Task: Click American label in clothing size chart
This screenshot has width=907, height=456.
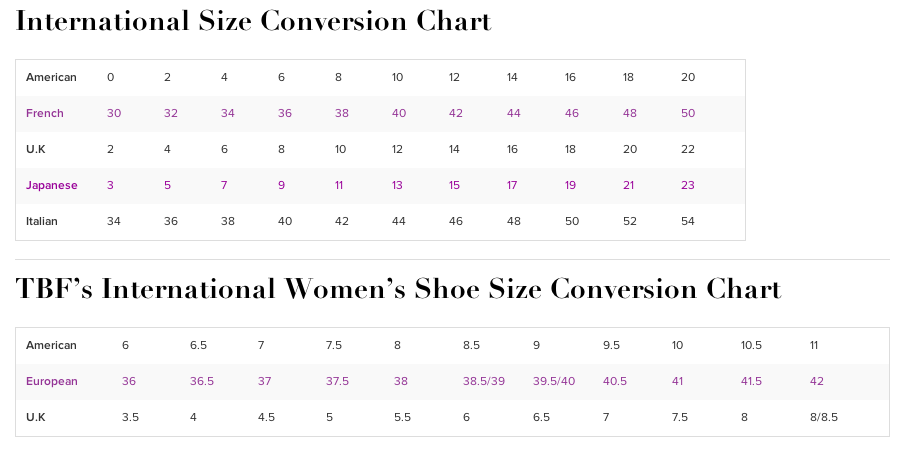Action: point(51,78)
